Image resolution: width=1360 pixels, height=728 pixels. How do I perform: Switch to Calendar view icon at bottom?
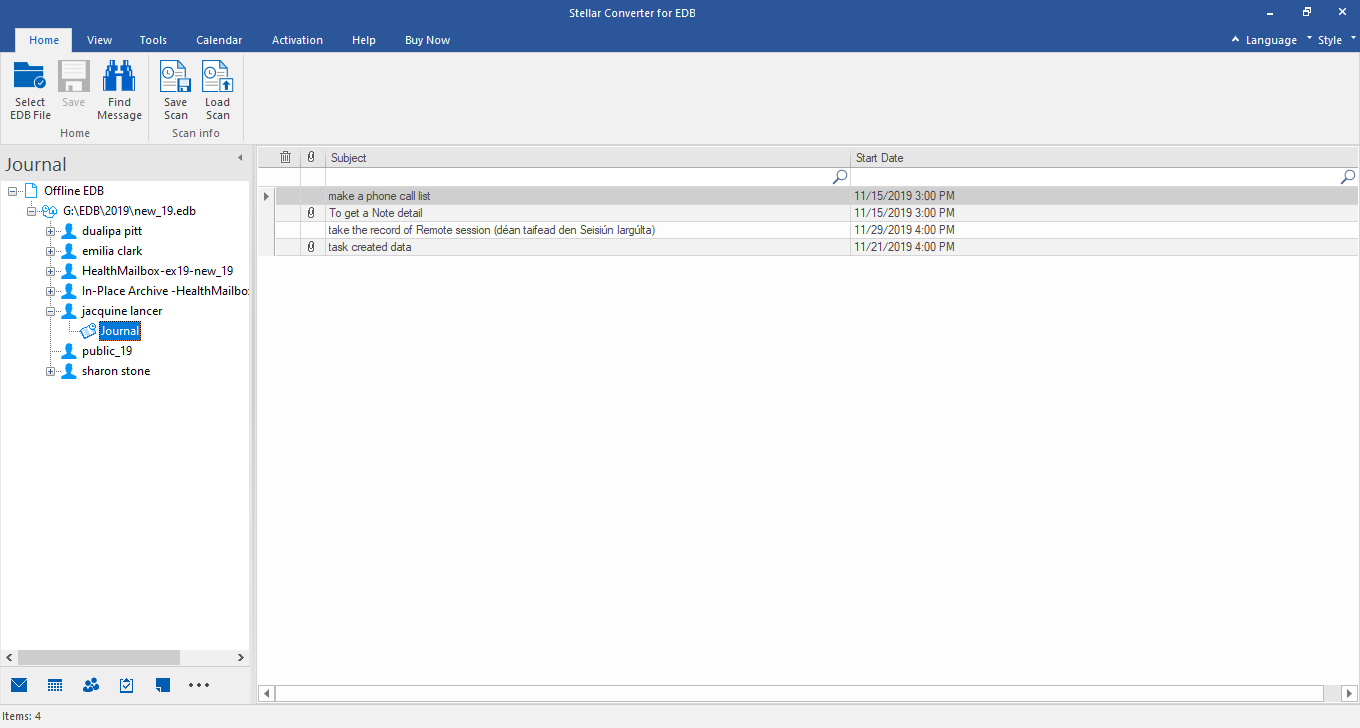tap(55, 685)
